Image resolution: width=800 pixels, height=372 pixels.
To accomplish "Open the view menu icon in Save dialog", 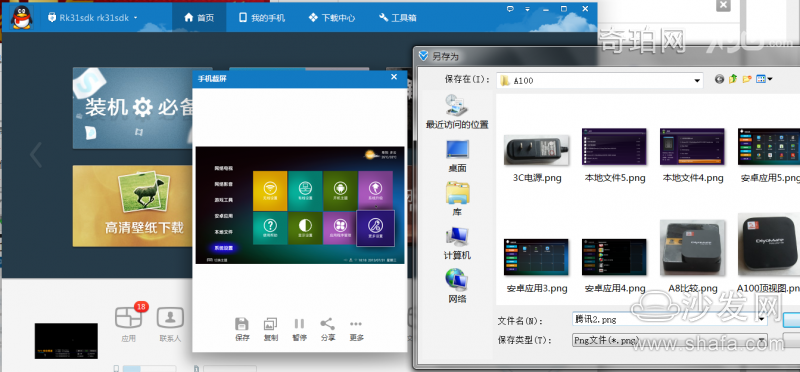I will coord(764,79).
